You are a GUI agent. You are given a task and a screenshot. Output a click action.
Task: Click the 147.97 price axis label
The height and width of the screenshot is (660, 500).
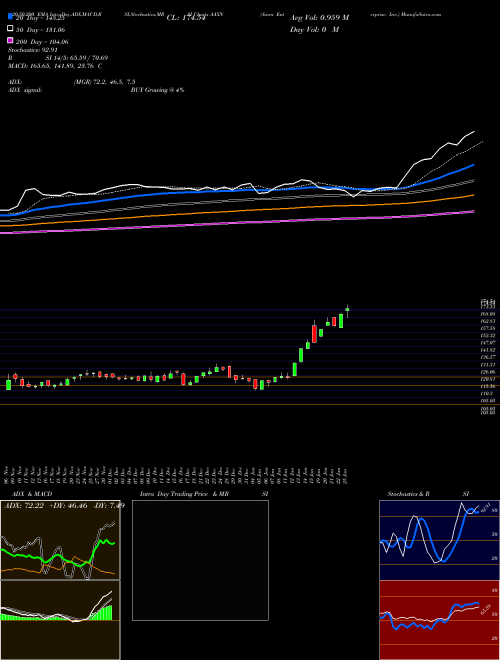[487, 343]
